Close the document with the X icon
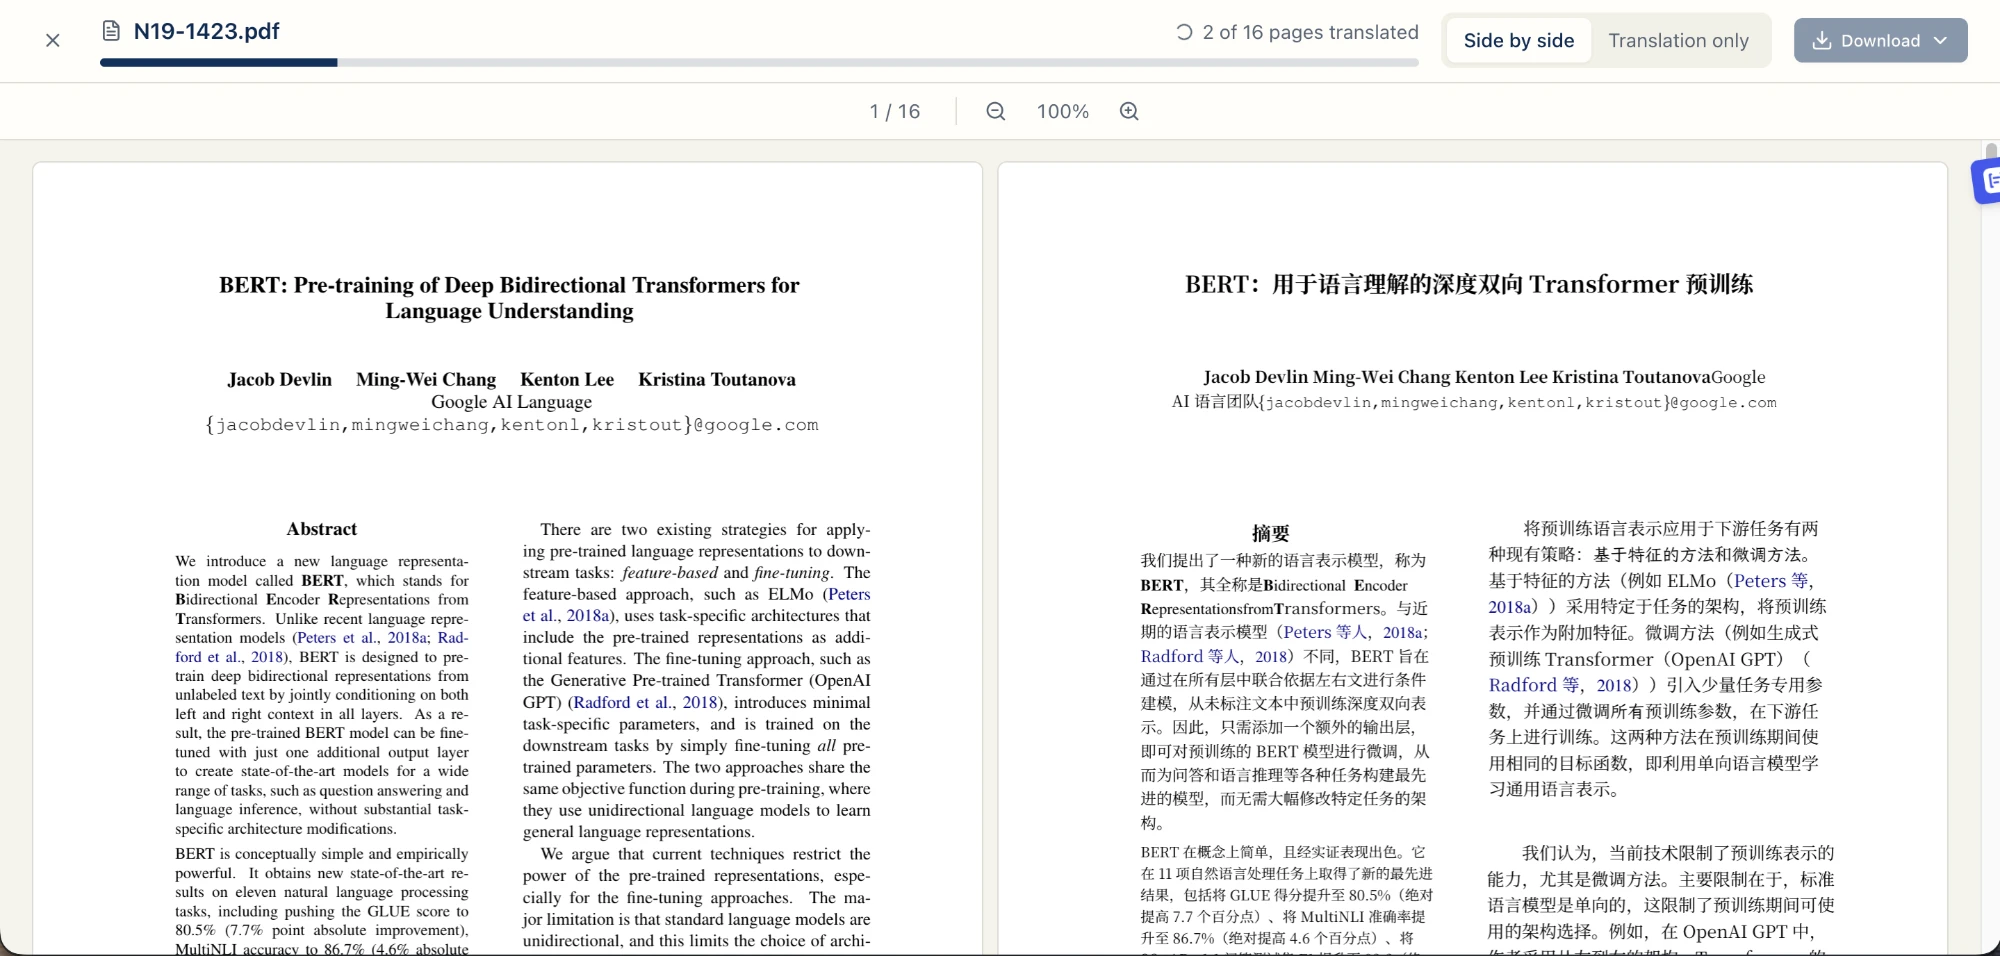The width and height of the screenshot is (2000, 956). (53, 40)
